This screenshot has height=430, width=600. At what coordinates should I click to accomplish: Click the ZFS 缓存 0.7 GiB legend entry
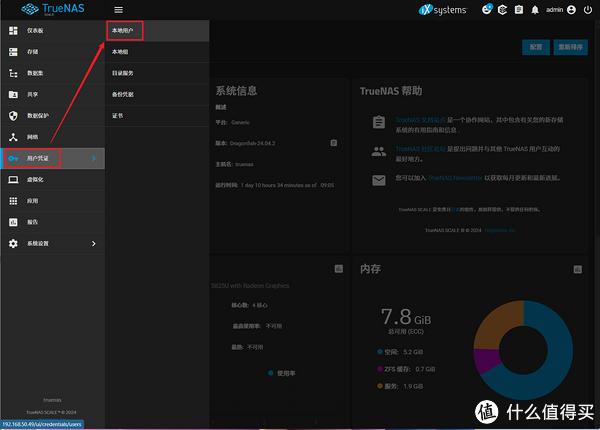coord(406,369)
